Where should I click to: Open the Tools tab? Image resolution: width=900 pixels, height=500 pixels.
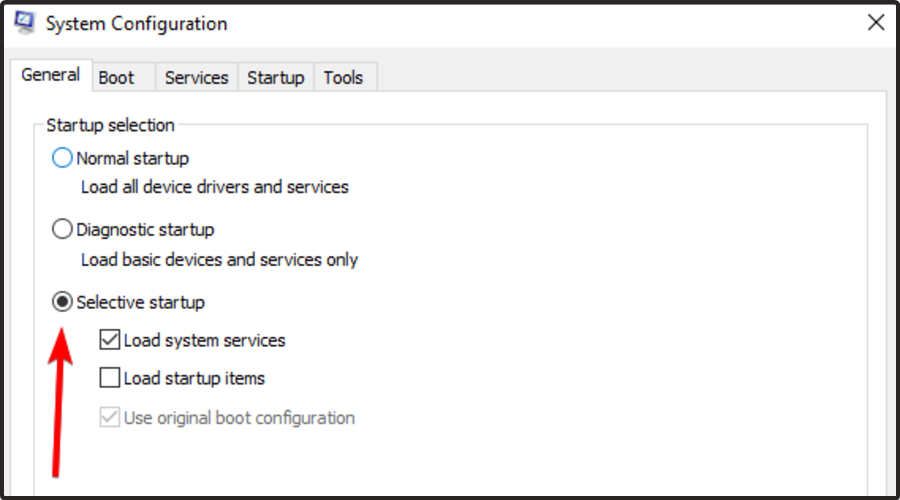tap(343, 78)
